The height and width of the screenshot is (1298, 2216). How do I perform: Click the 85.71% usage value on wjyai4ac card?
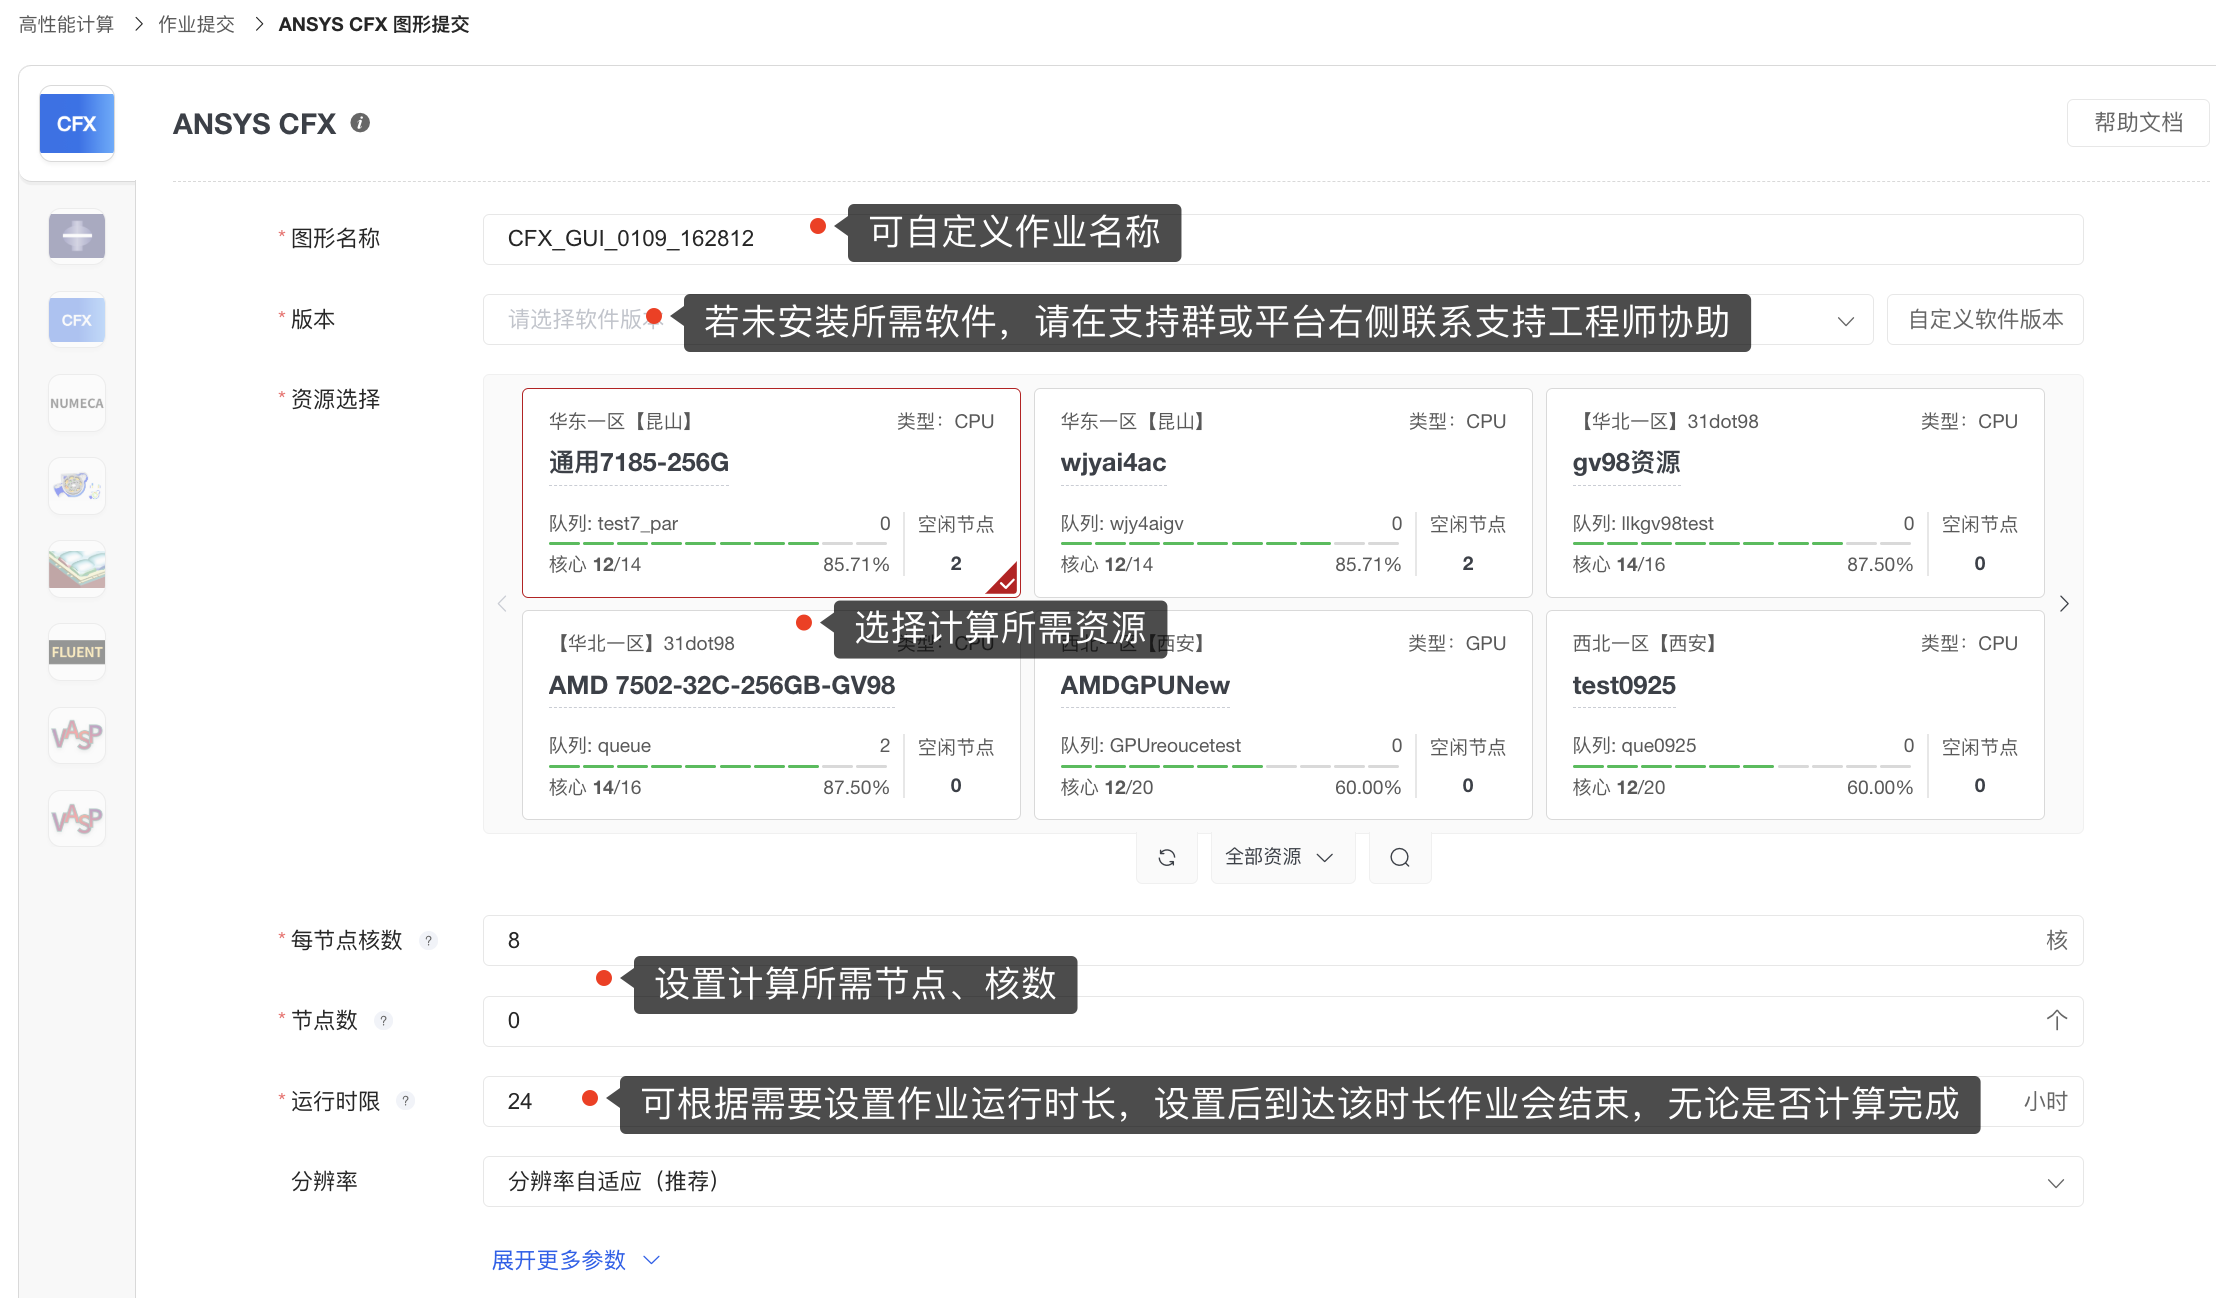tap(1368, 564)
